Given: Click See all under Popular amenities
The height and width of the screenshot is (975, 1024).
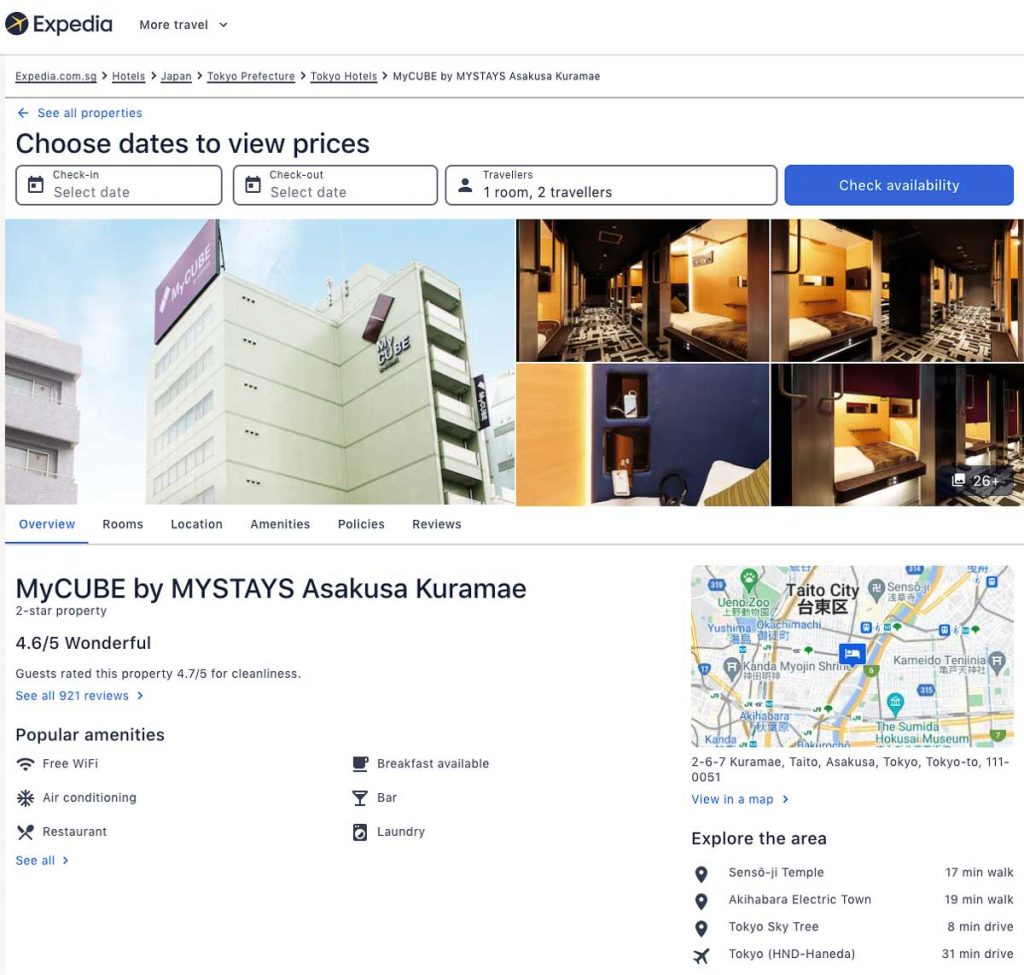Looking at the screenshot, I should tap(35, 860).
